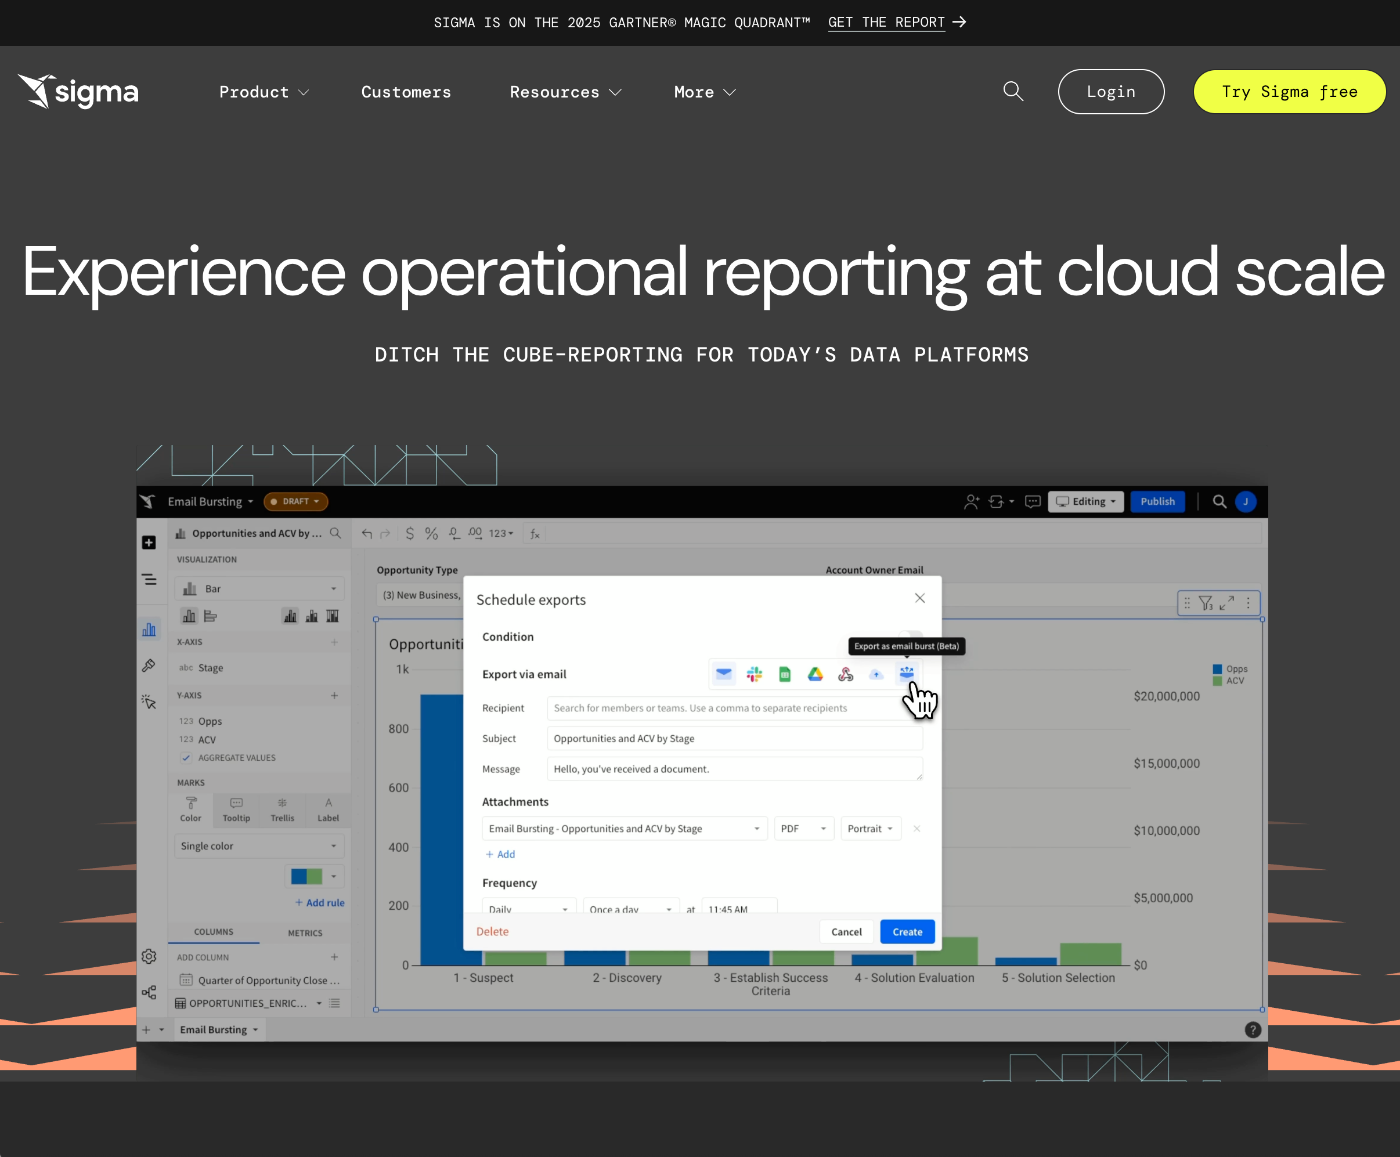Open the Editing mode dropdown
The width and height of the screenshot is (1400, 1157).
tap(1086, 502)
